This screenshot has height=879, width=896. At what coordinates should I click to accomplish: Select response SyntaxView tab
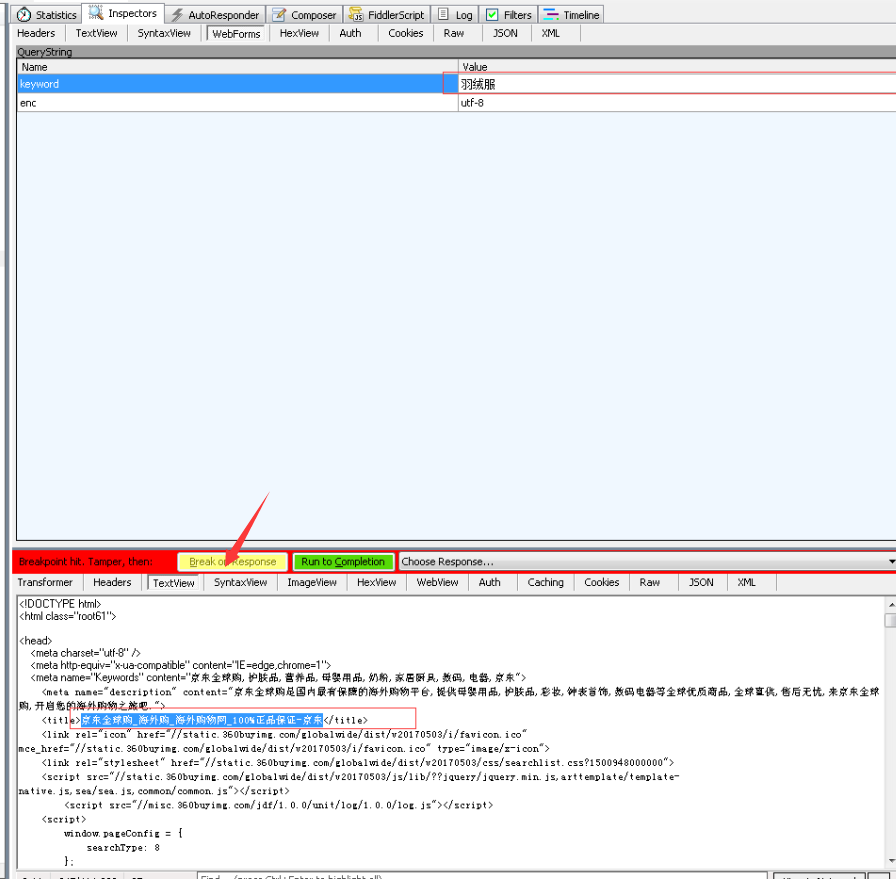[240, 582]
